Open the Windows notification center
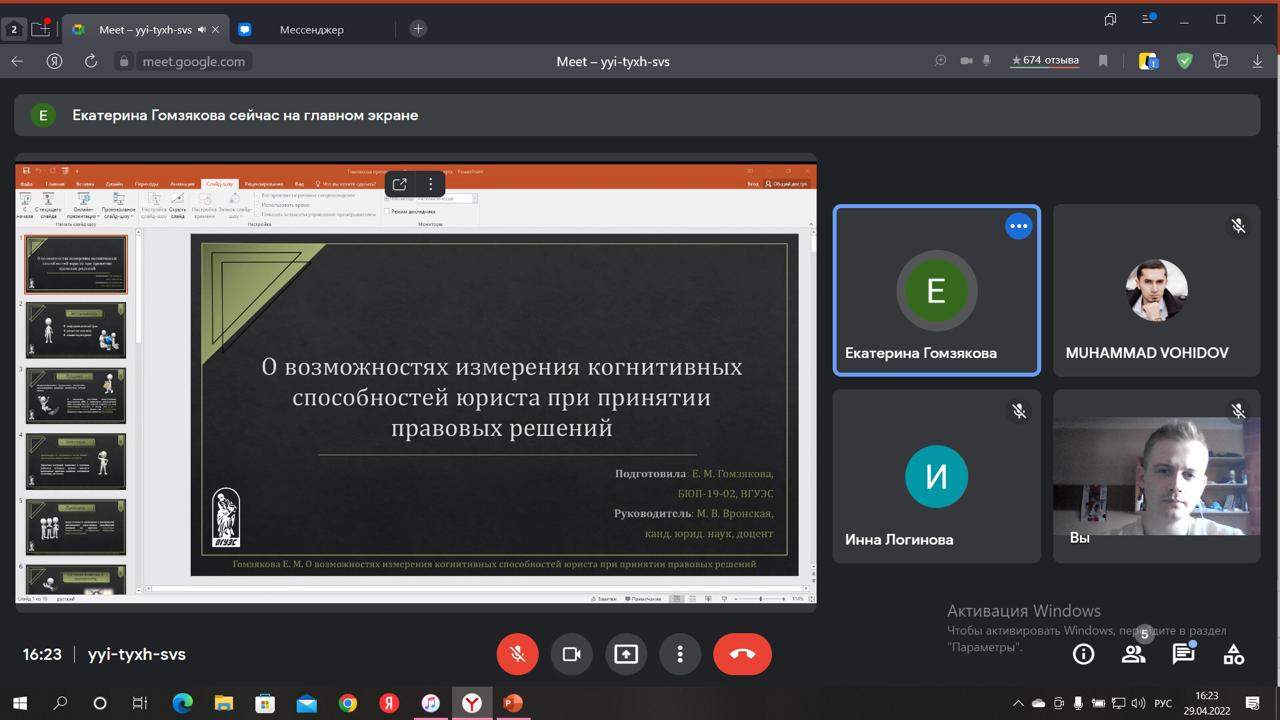Viewport: 1280px width, 720px height. (x=1252, y=703)
